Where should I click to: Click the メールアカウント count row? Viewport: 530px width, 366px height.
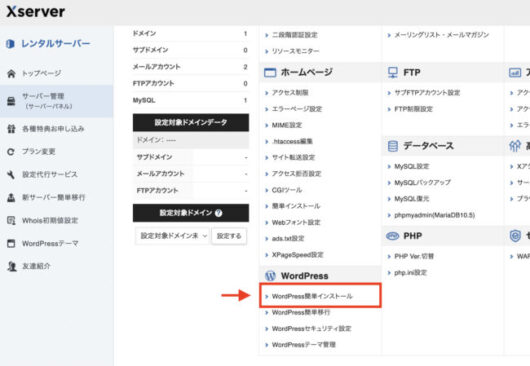(190, 67)
